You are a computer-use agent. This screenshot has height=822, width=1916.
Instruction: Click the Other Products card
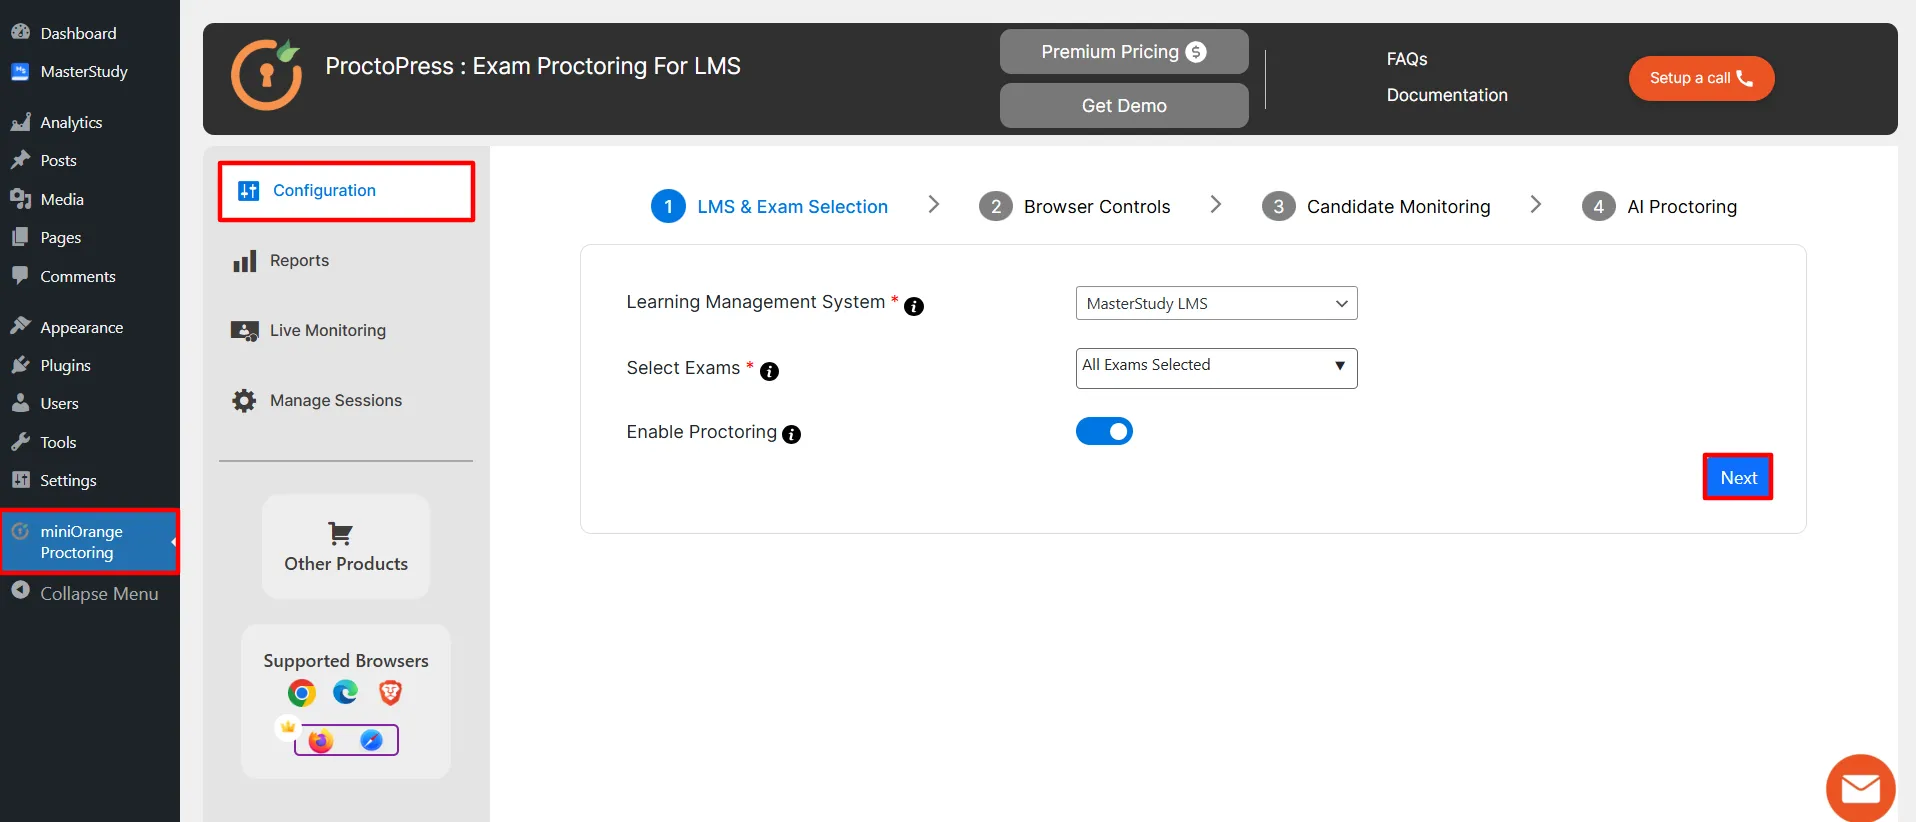[346, 547]
